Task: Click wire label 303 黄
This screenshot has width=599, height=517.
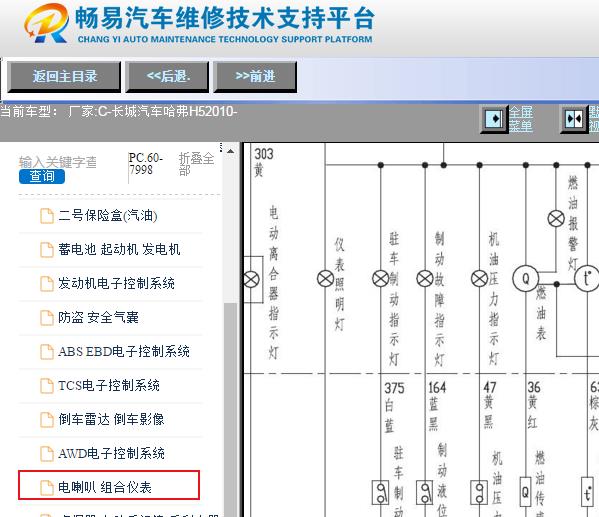Action: pyautogui.click(x=264, y=162)
